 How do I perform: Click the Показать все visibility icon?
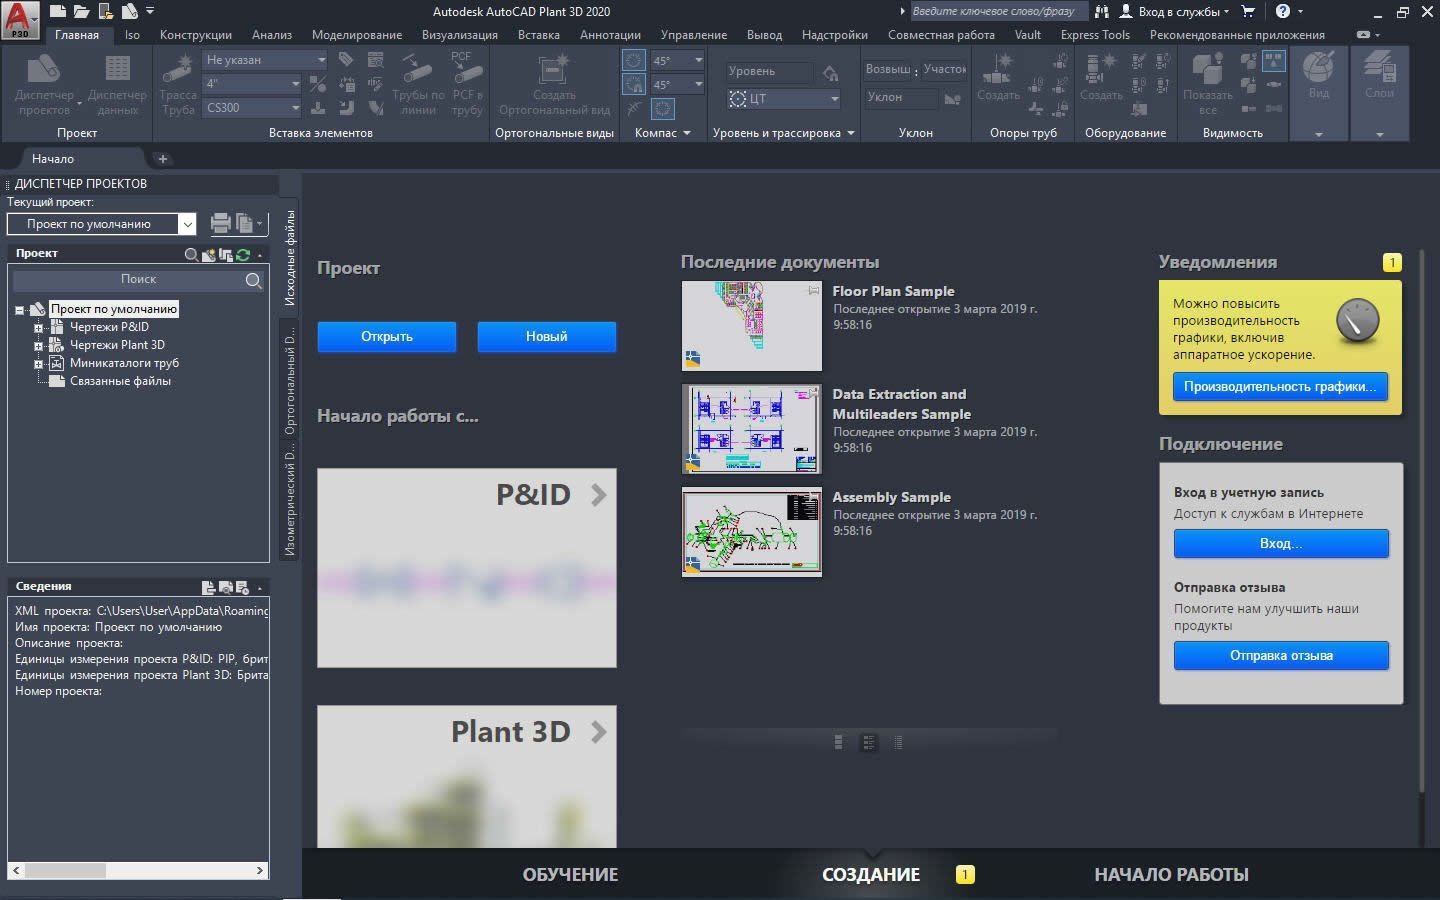point(1208,84)
